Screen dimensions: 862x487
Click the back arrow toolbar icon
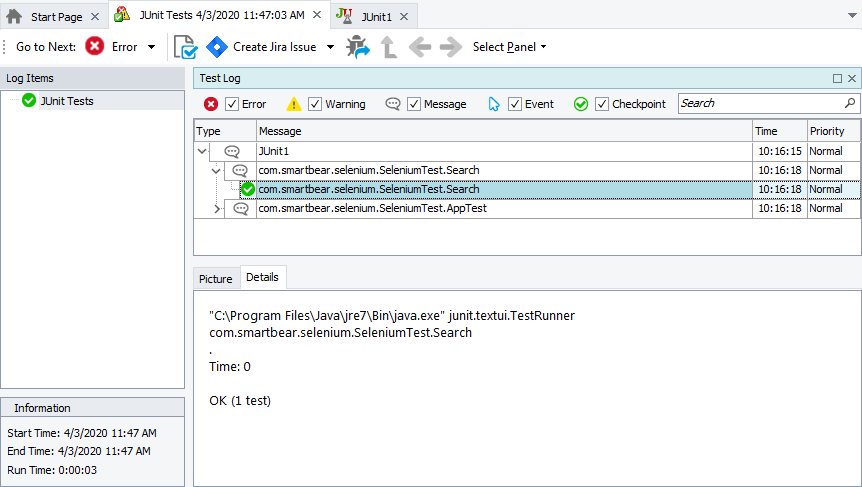coord(420,47)
